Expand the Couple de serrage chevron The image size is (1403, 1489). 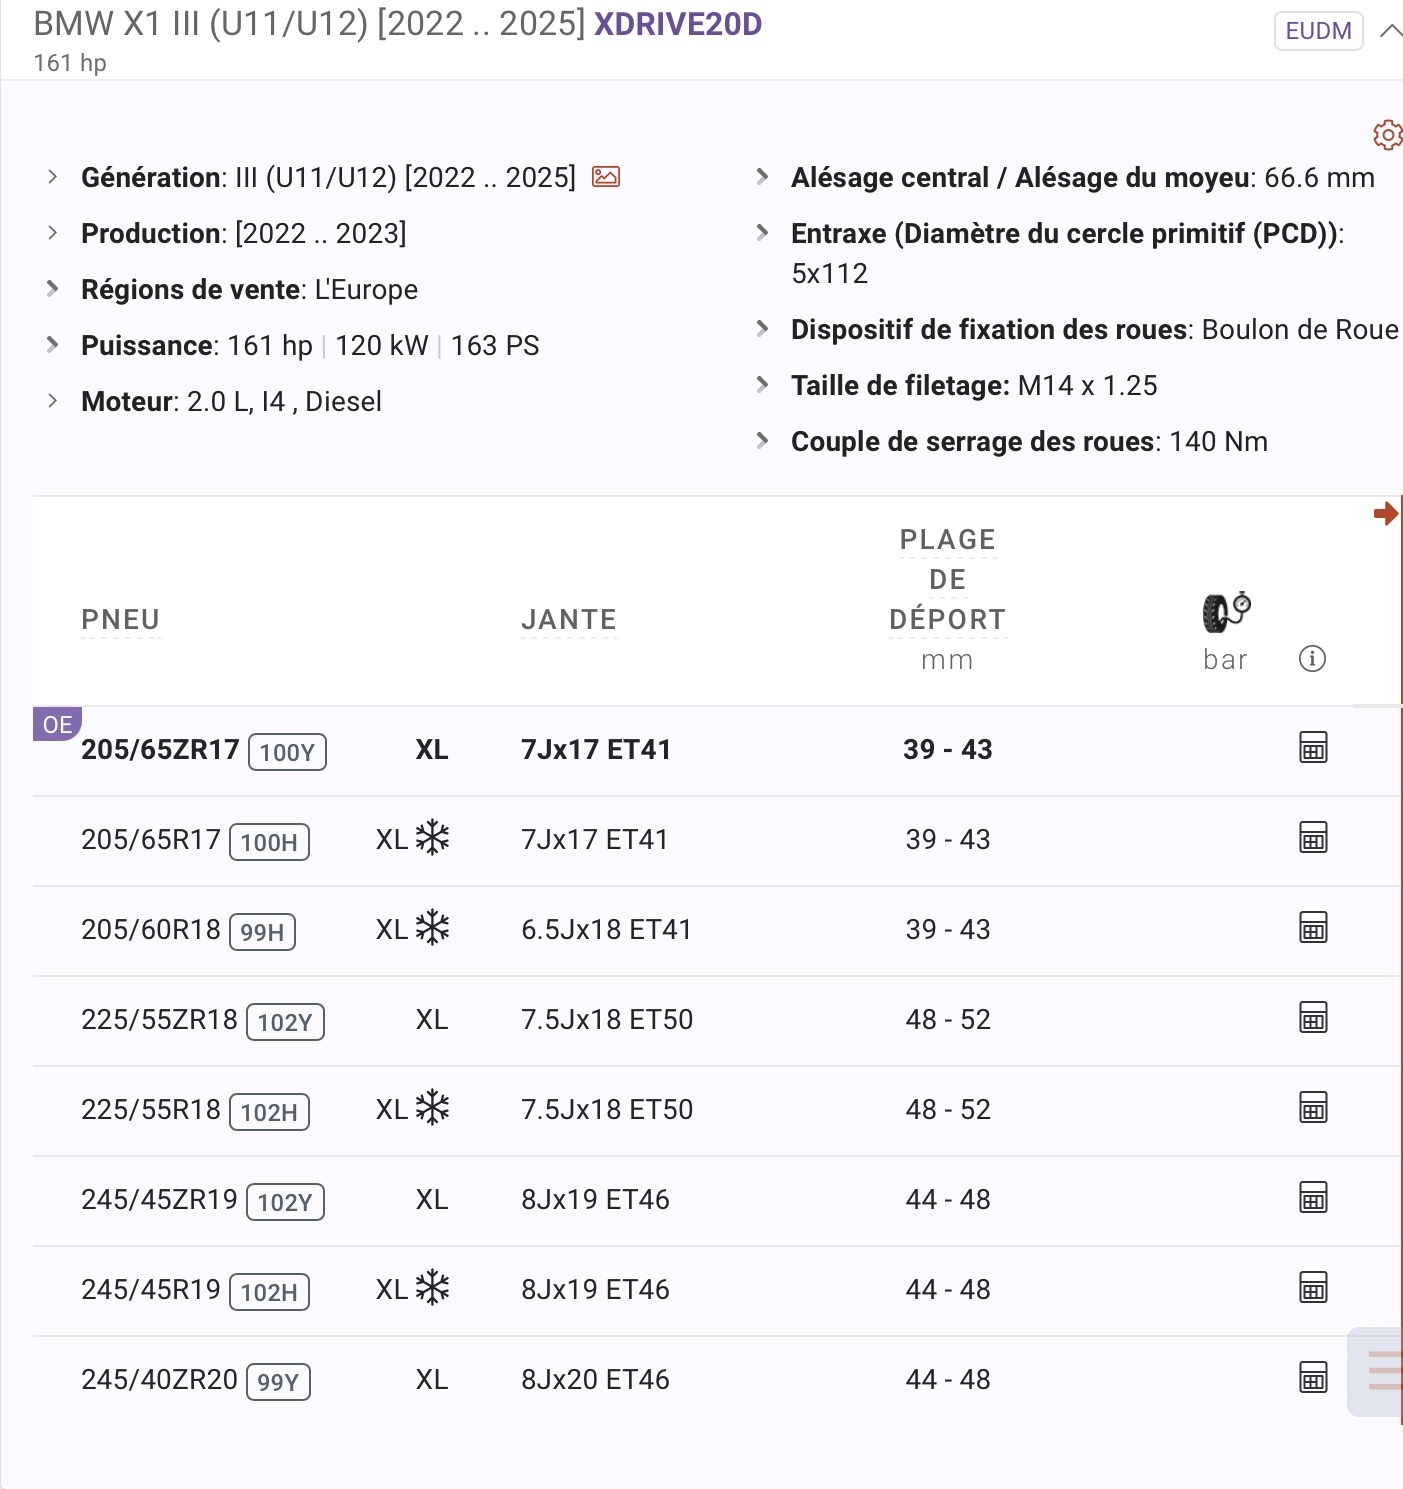763,441
